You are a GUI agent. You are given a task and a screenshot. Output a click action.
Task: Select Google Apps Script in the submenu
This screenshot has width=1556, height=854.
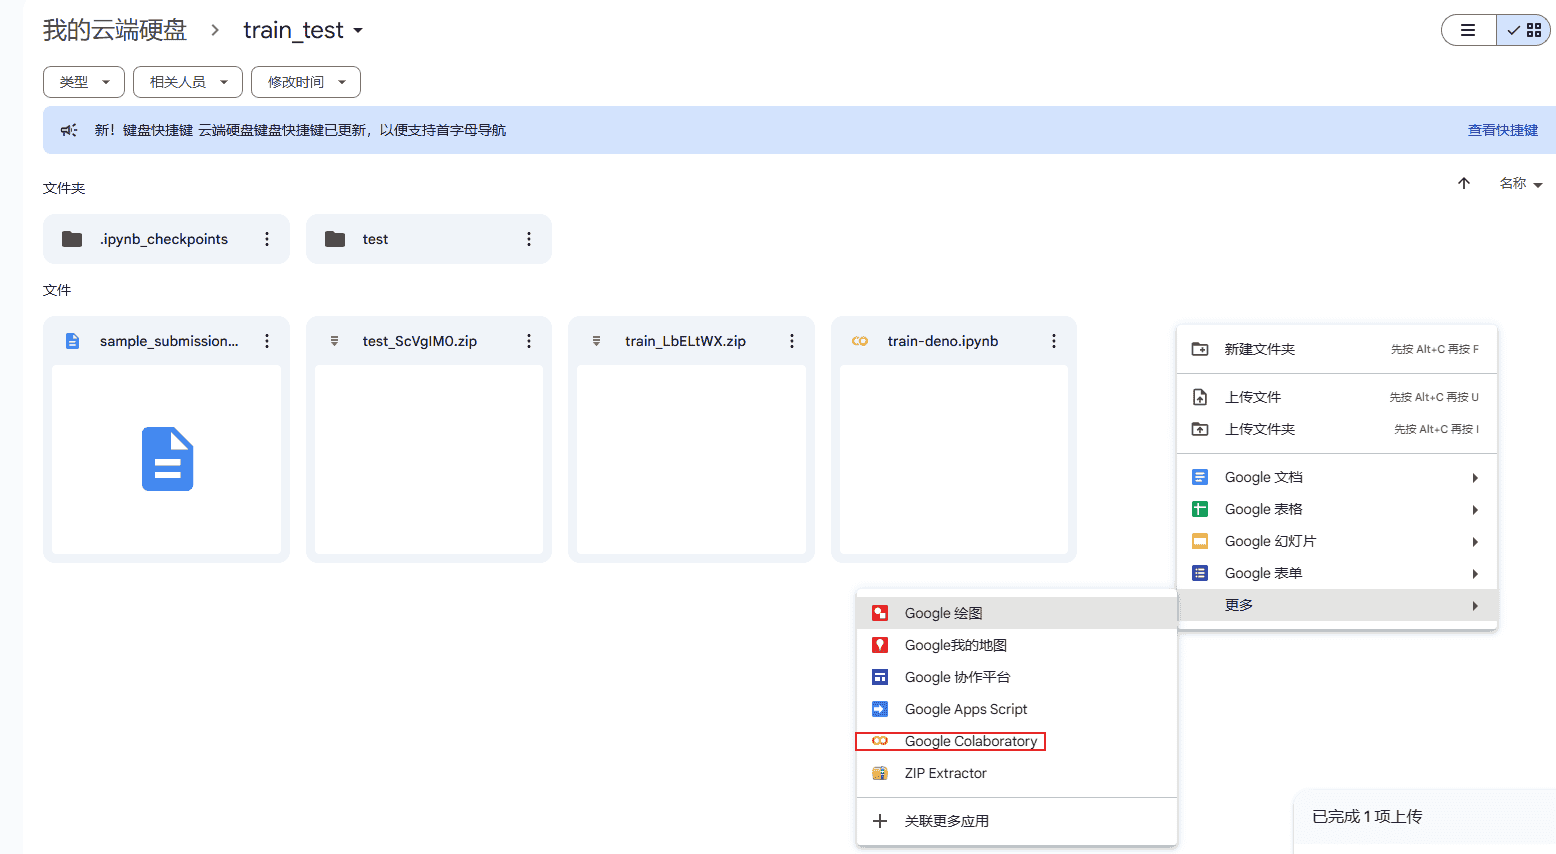965,708
